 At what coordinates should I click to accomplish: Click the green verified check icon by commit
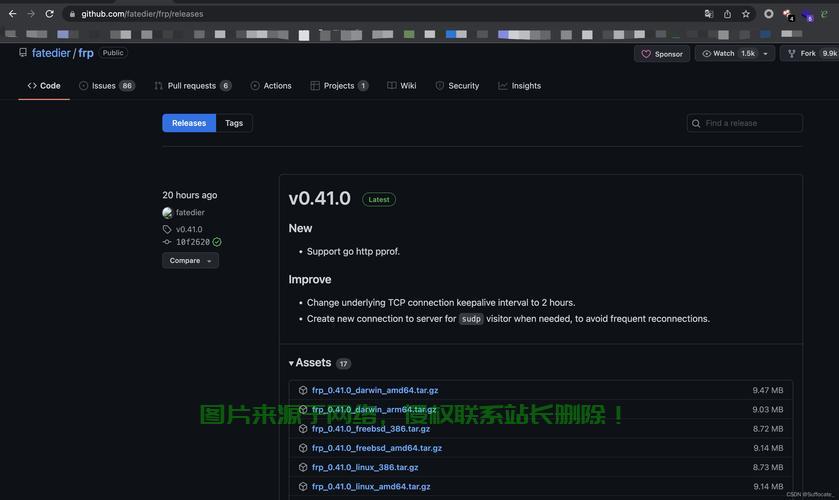pos(217,242)
